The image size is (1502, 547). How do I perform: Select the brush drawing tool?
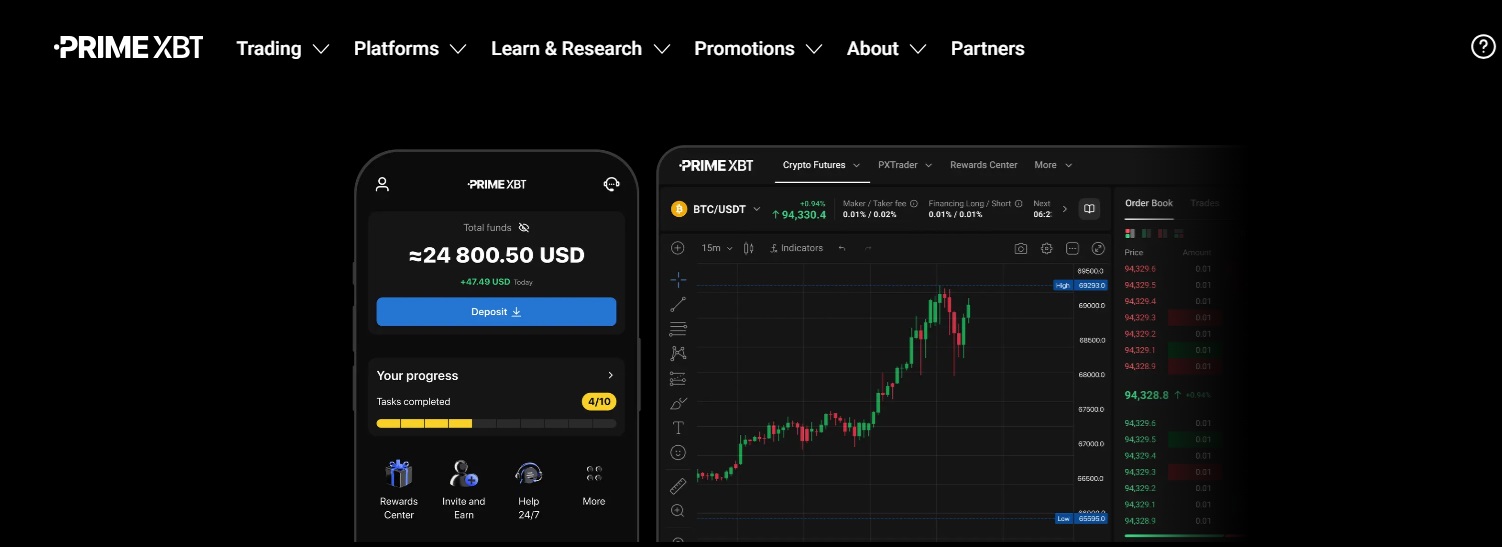coord(678,403)
